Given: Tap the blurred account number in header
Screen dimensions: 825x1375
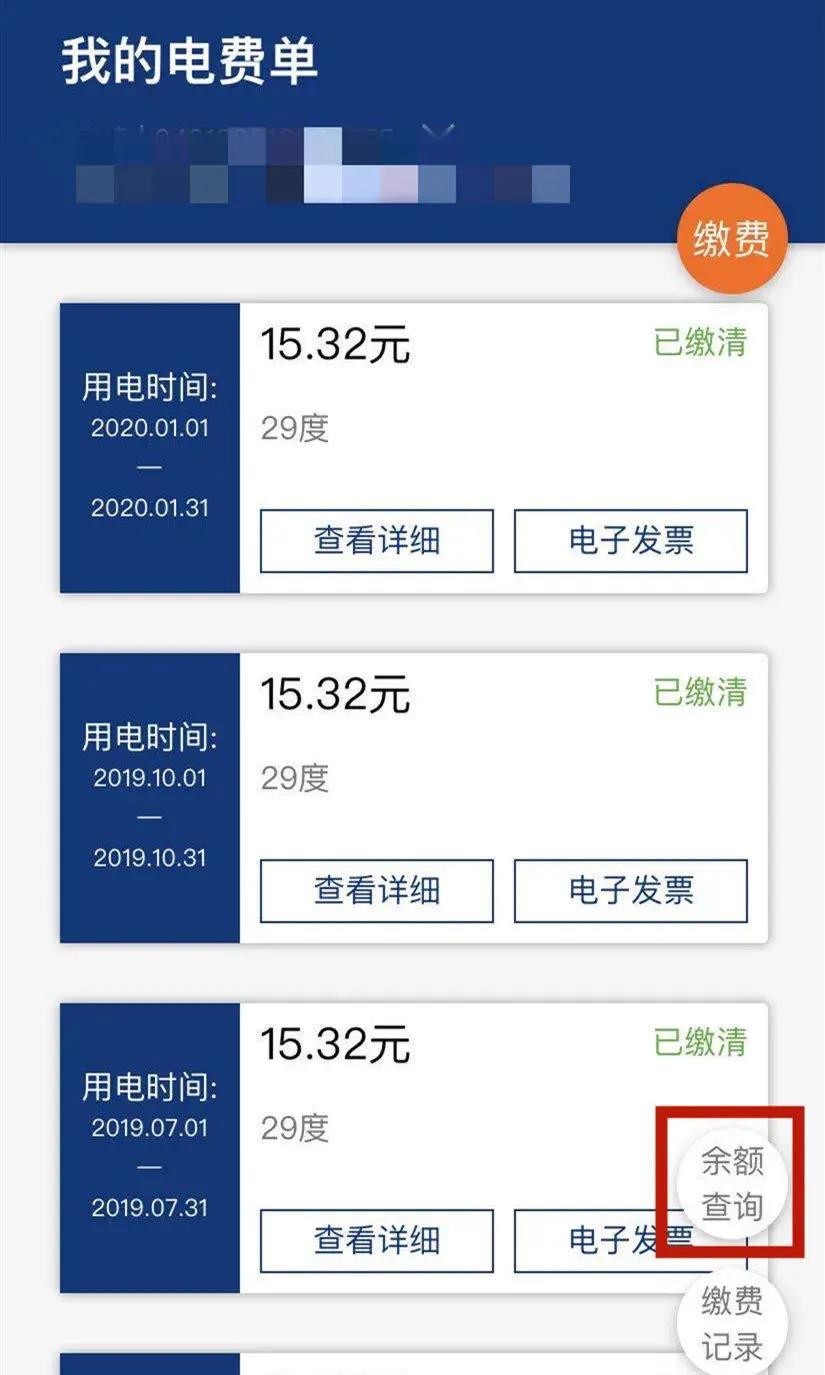Looking at the screenshot, I should click(320, 184).
